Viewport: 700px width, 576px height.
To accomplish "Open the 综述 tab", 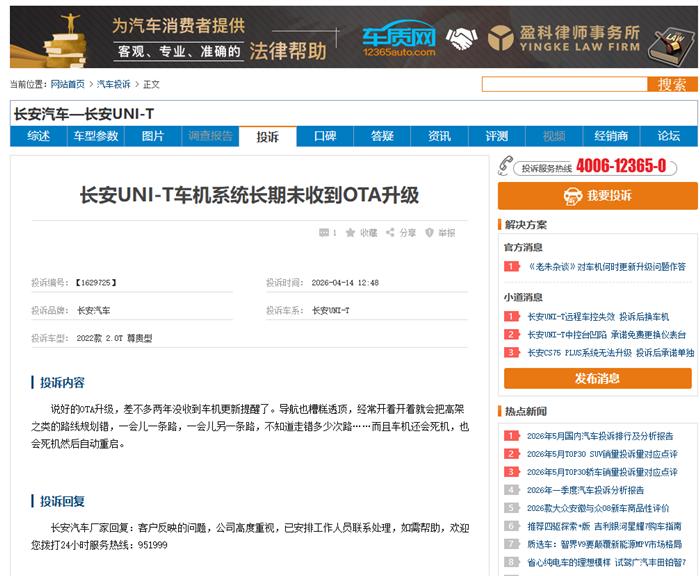I will (38, 136).
